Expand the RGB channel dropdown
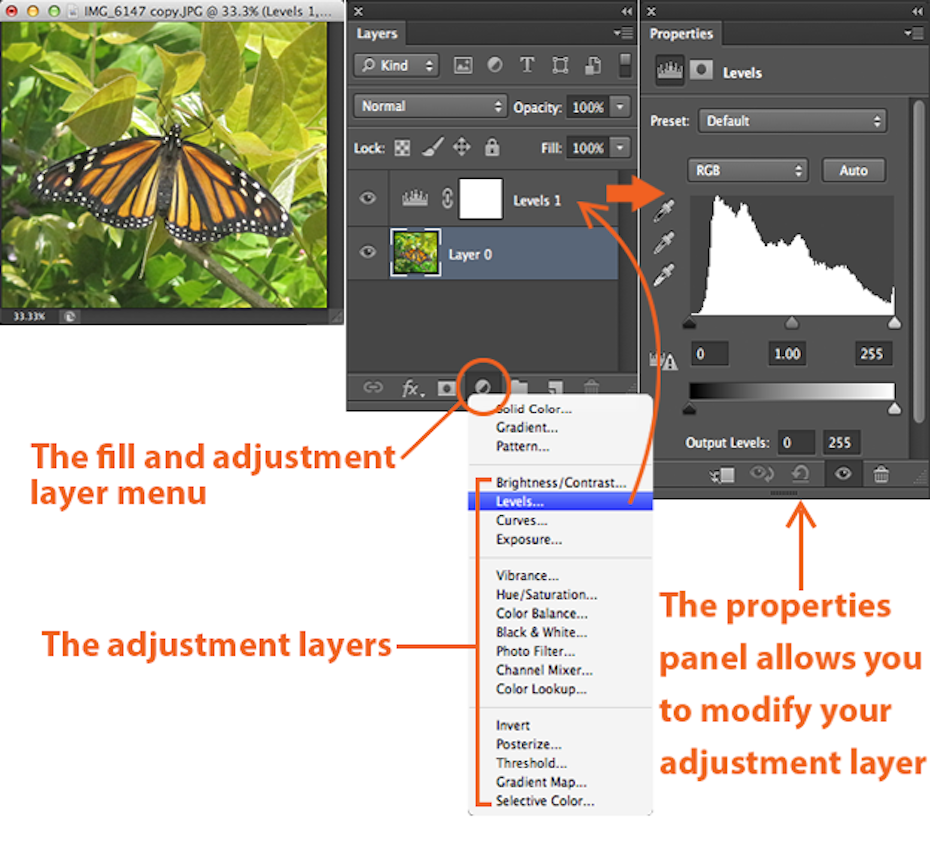Image resolution: width=930 pixels, height=847 pixels. tap(748, 171)
